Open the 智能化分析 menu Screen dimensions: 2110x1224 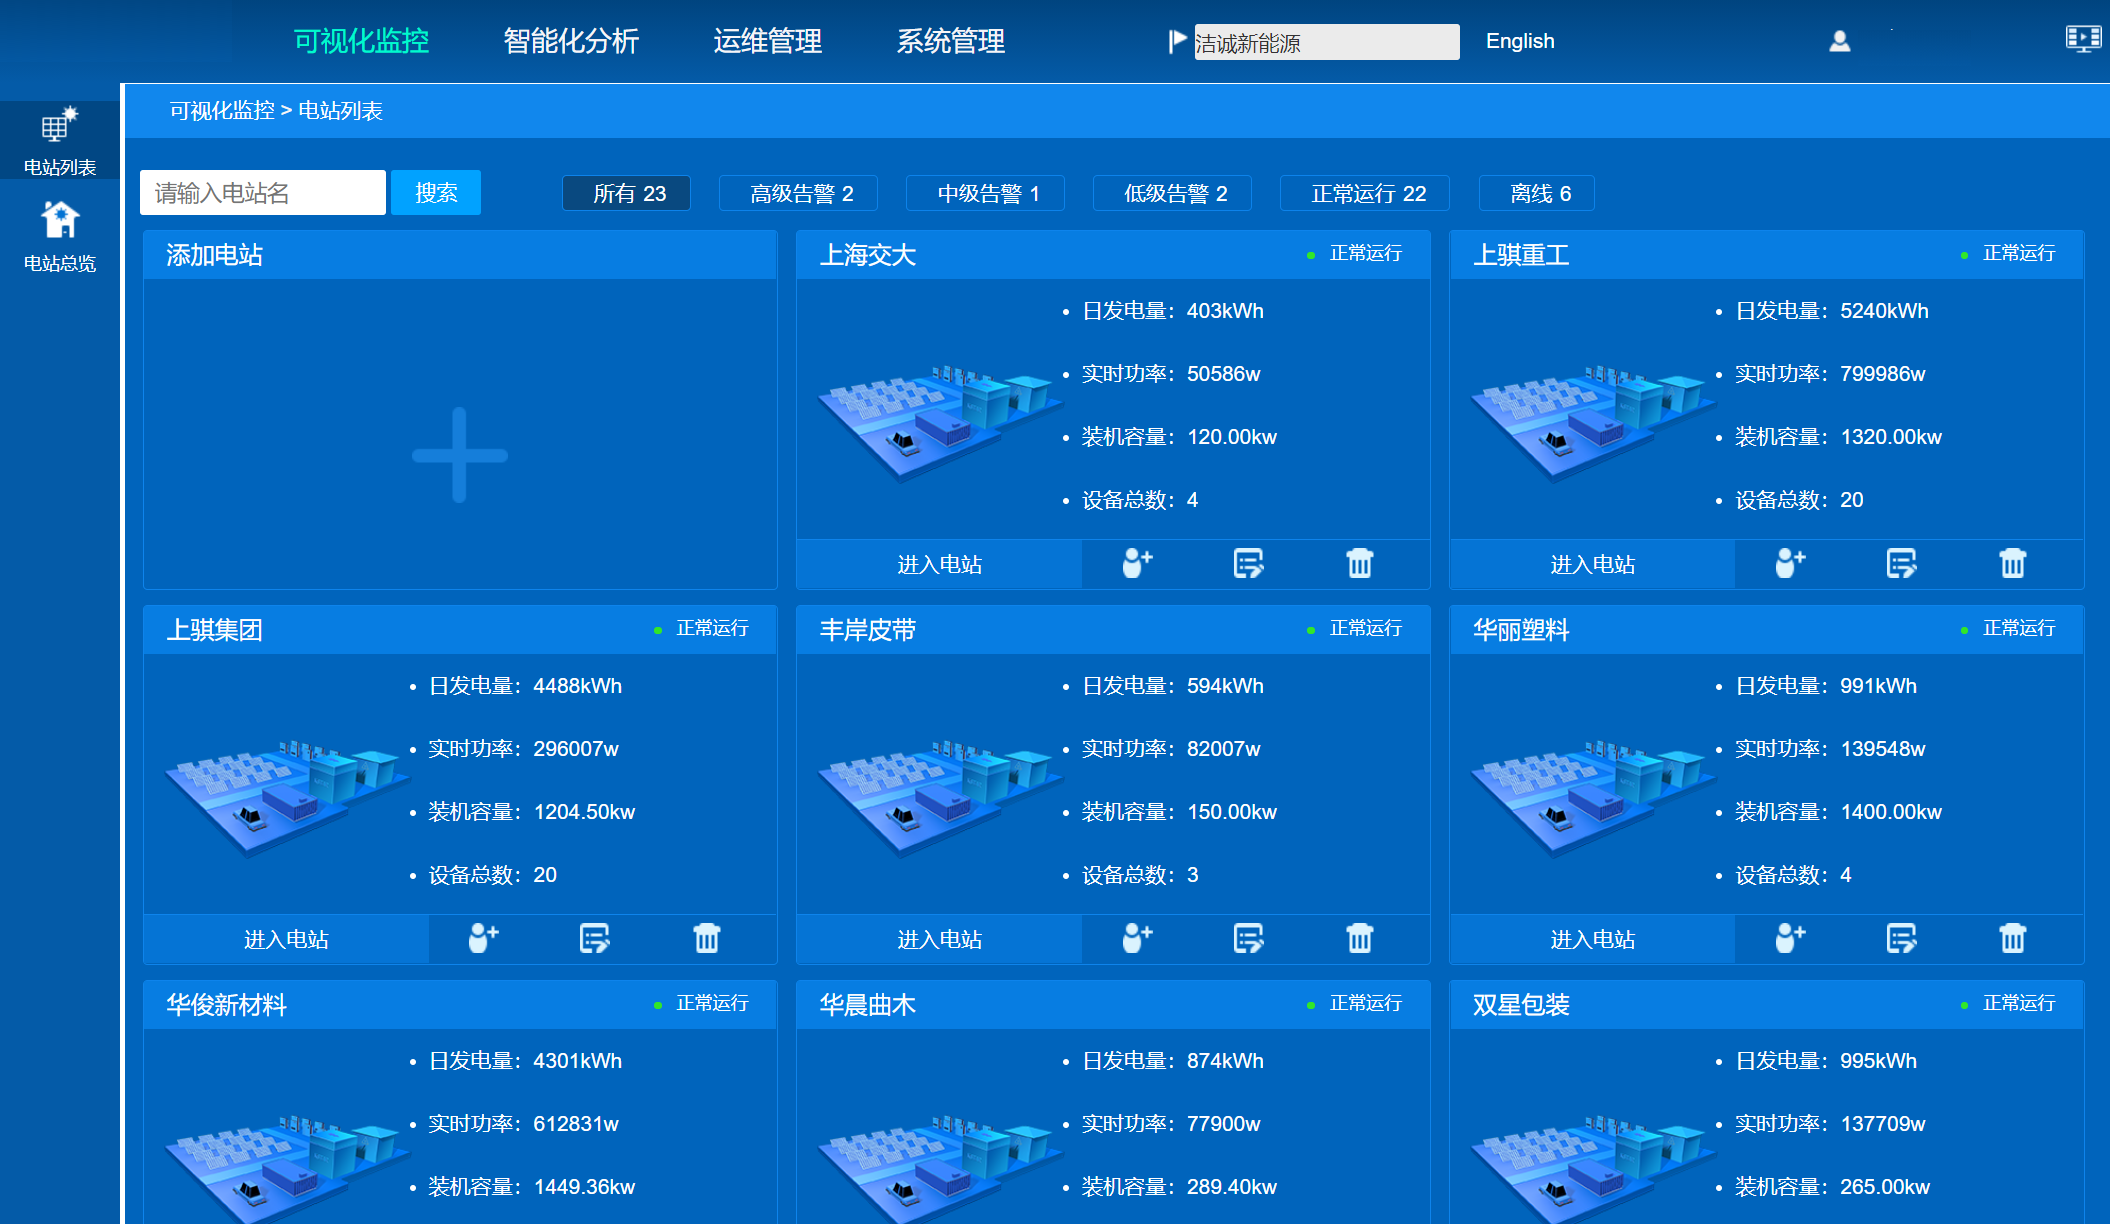(x=571, y=41)
